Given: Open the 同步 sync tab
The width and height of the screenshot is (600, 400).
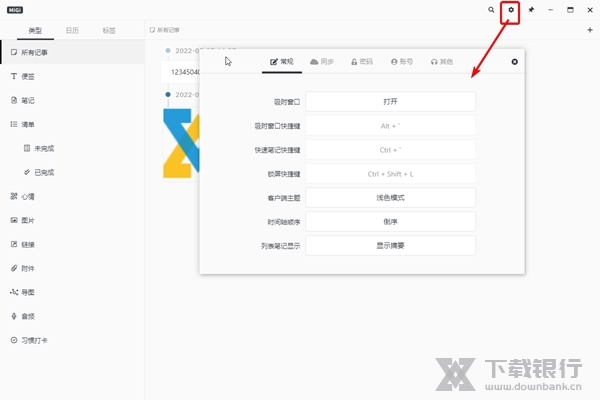Looking at the screenshot, I should pos(322,62).
